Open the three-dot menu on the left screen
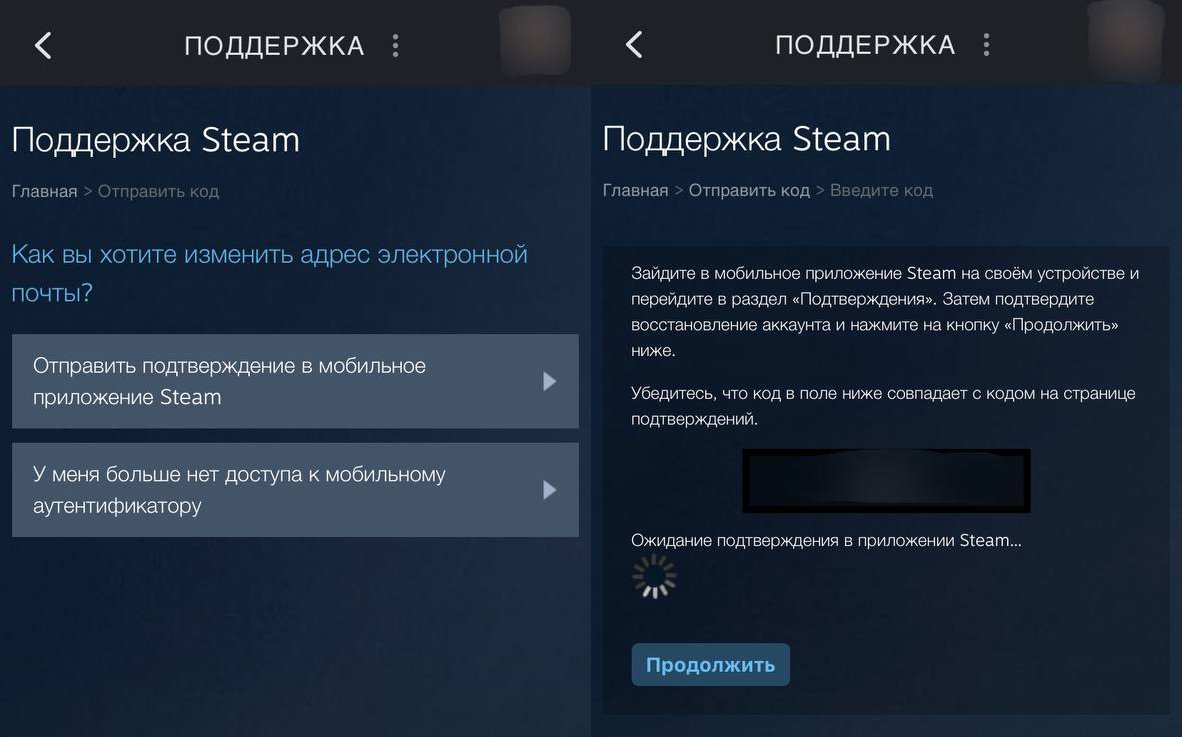This screenshot has width=1182, height=737. [396, 45]
